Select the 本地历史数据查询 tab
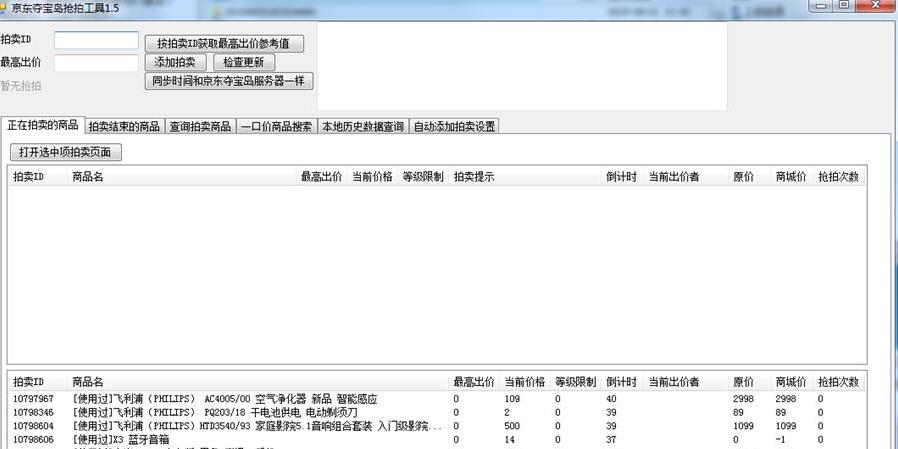Screen dimensions: 898x449 (362, 127)
